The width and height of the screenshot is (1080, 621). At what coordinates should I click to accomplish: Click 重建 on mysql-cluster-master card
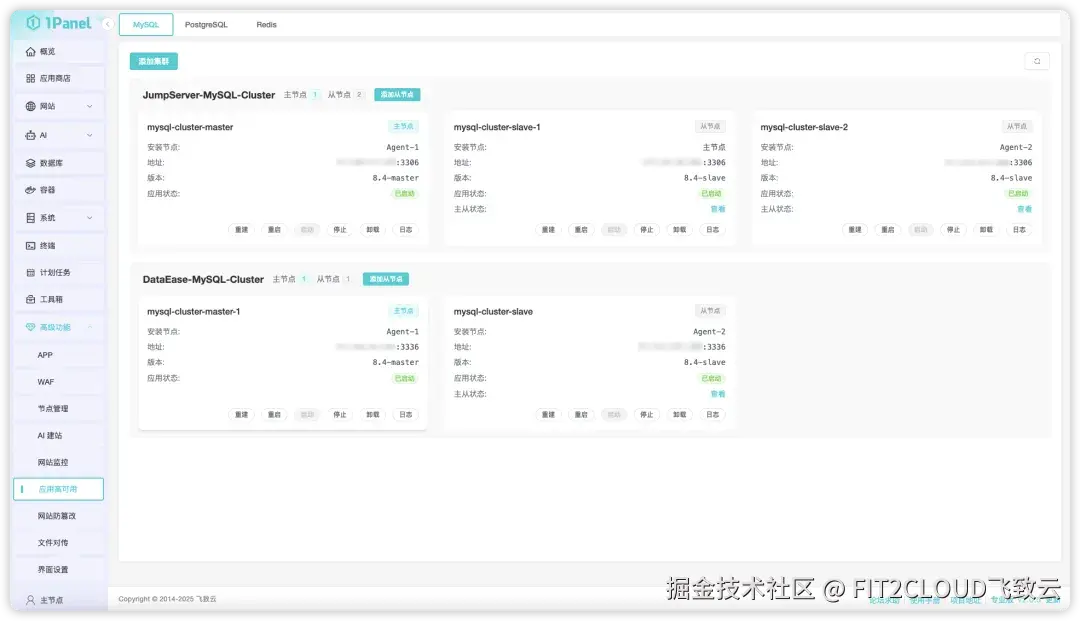(241, 230)
